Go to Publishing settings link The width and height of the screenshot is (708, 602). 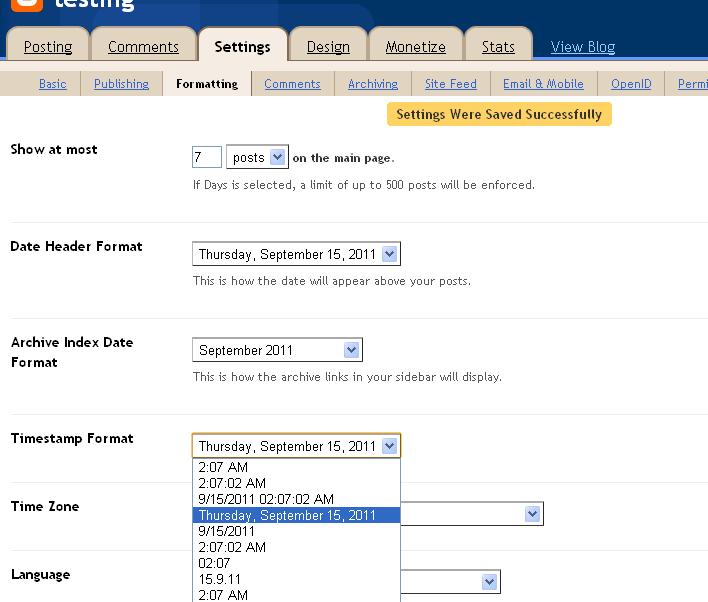tap(121, 84)
